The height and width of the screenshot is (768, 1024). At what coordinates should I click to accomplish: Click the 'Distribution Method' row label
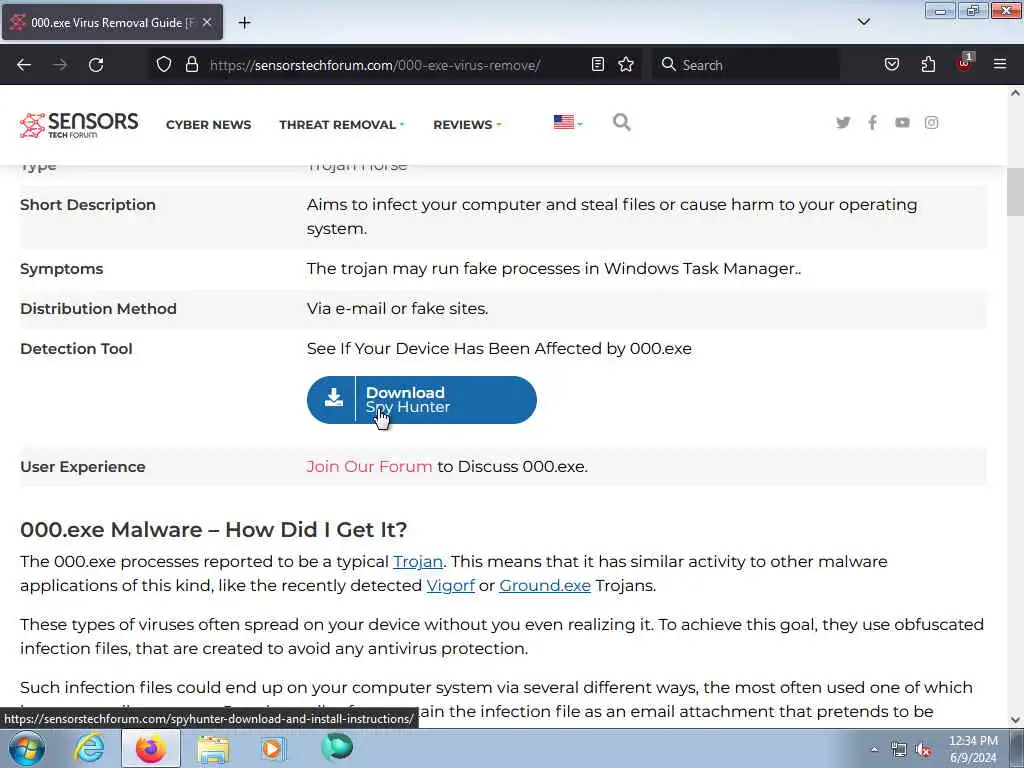[99, 308]
